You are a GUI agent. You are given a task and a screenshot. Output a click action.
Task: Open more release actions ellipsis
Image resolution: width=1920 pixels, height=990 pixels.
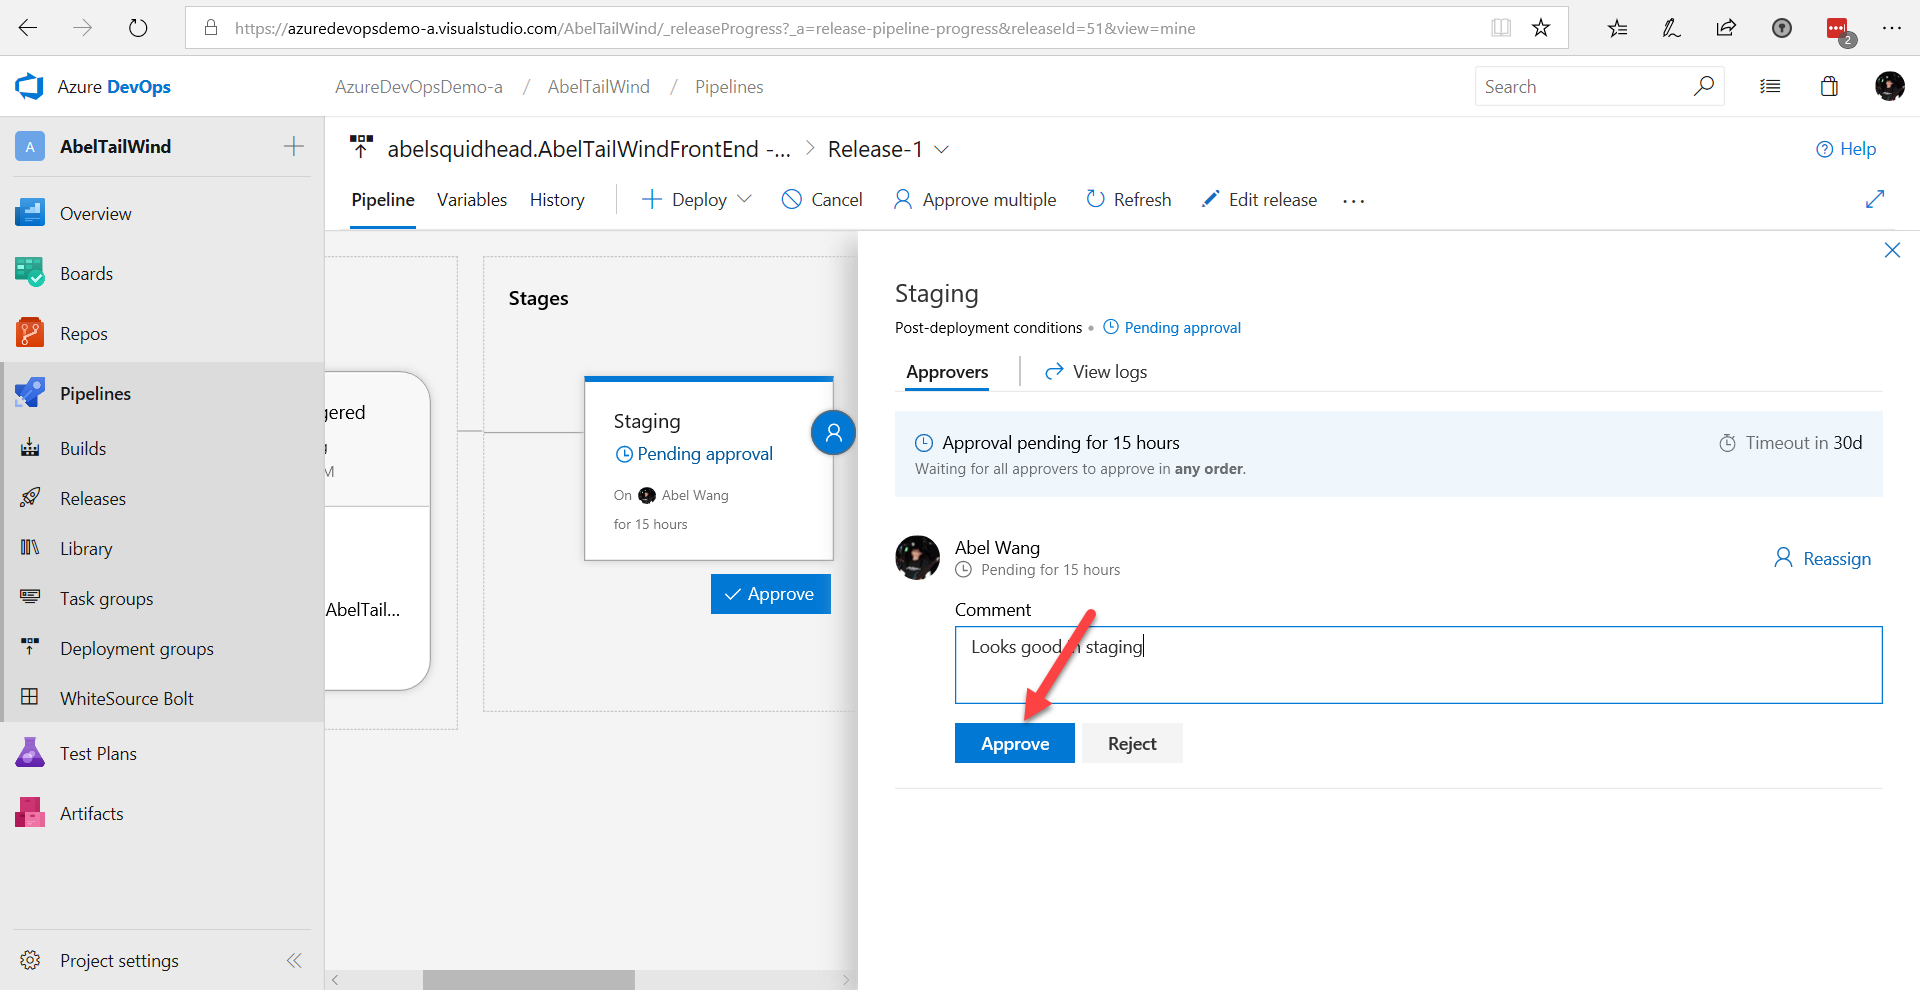(1353, 200)
